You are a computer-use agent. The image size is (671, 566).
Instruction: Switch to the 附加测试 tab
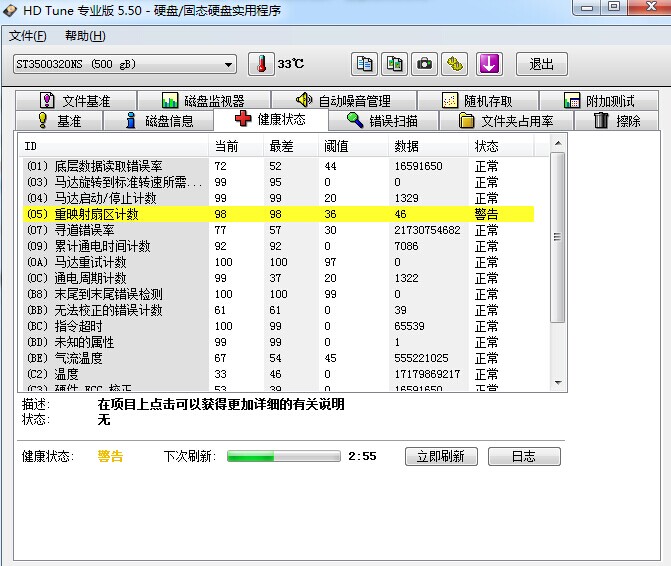tap(599, 101)
